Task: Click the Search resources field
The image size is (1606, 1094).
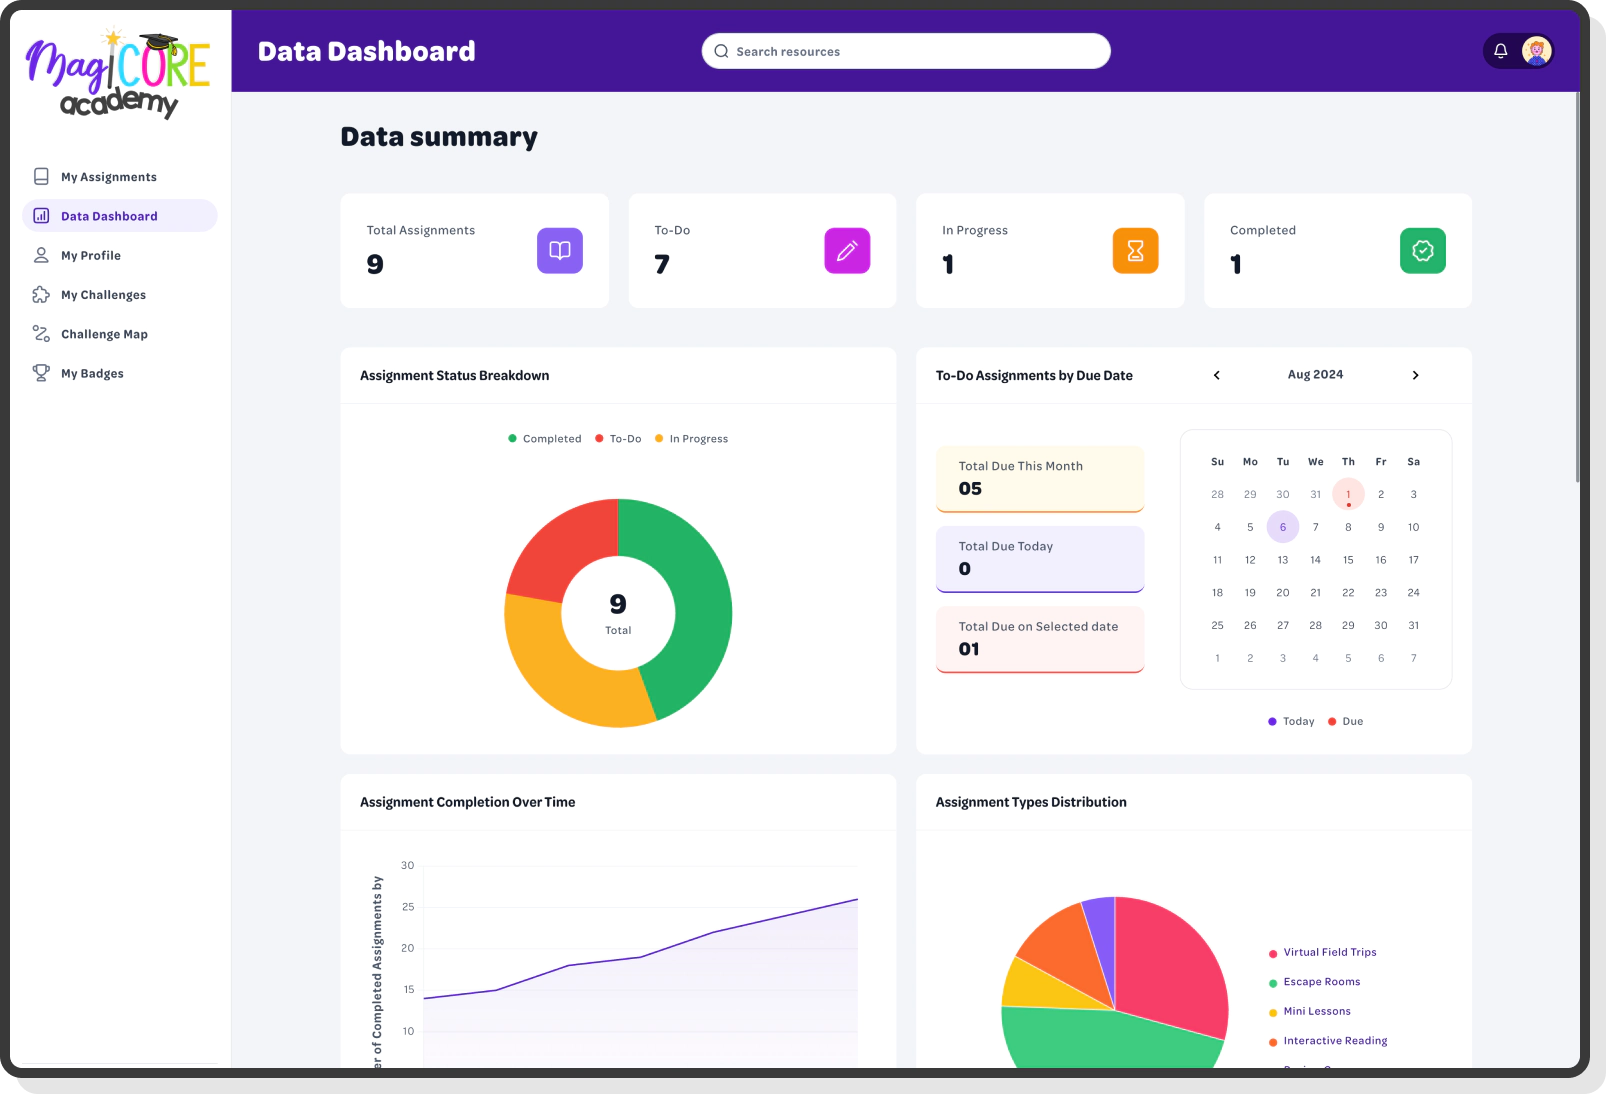Action: (x=903, y=51)
